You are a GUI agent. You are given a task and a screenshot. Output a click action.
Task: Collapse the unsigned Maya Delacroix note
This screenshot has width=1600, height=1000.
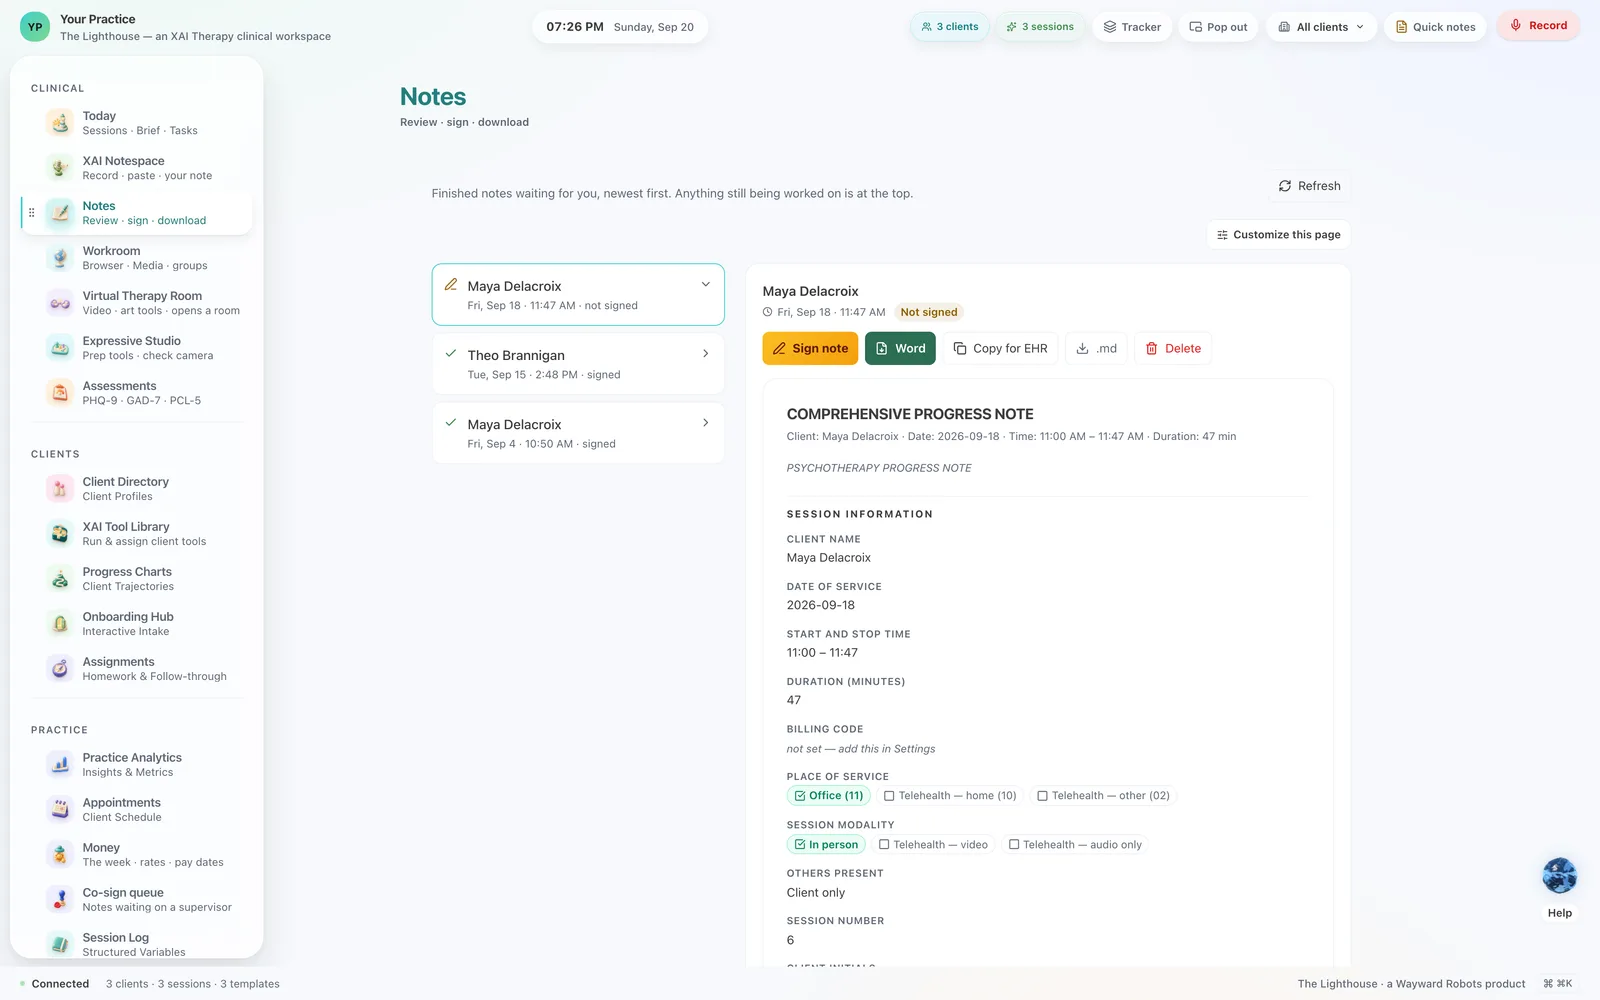point(706,285)
